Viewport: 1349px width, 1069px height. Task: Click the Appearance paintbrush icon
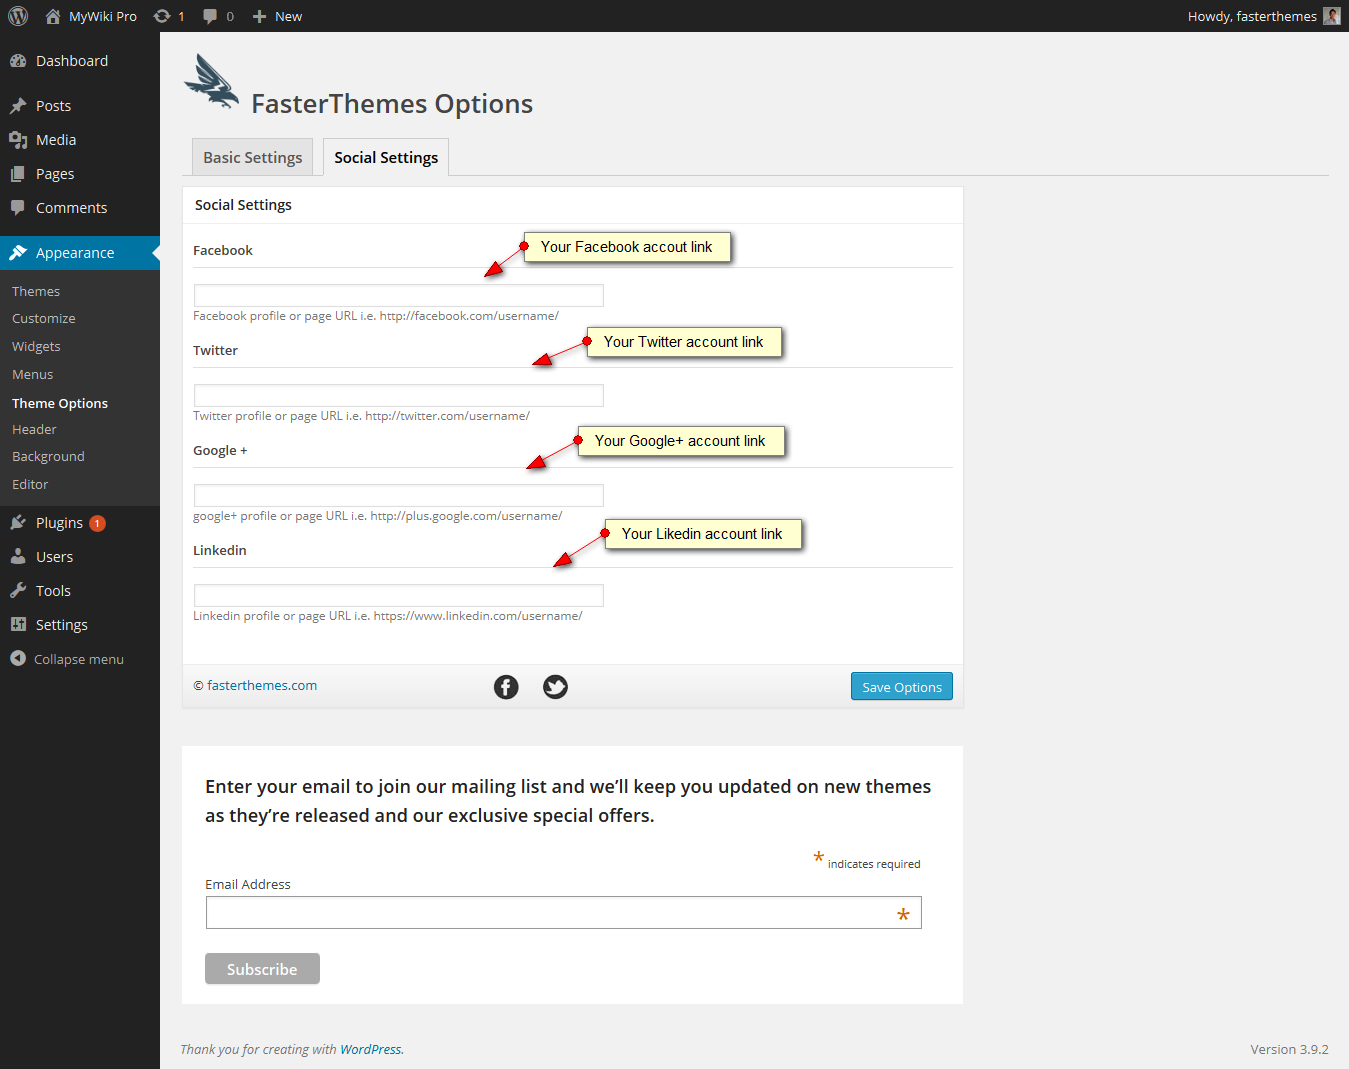click(18, 253)
